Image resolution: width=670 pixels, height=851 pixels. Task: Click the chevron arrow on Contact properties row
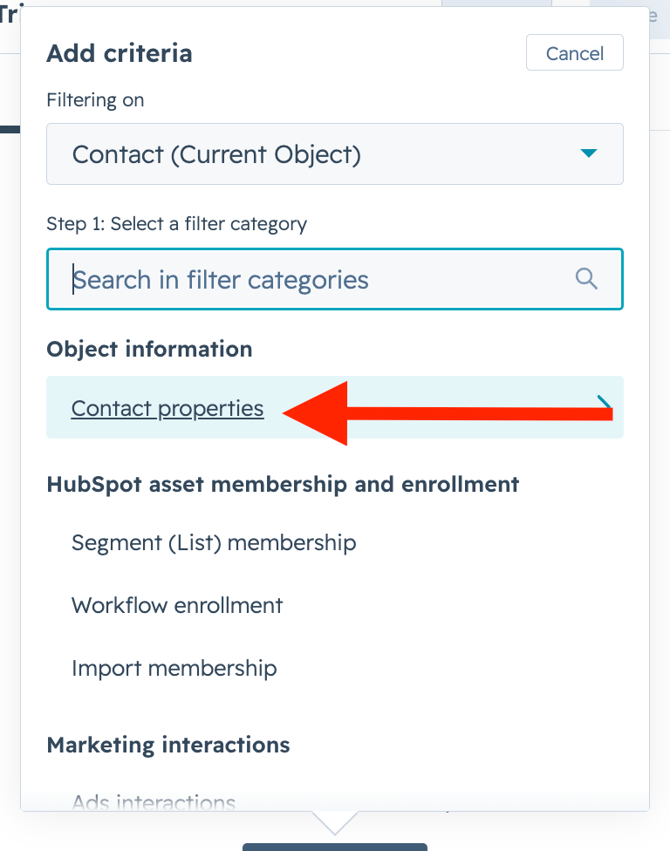point(604,404)
